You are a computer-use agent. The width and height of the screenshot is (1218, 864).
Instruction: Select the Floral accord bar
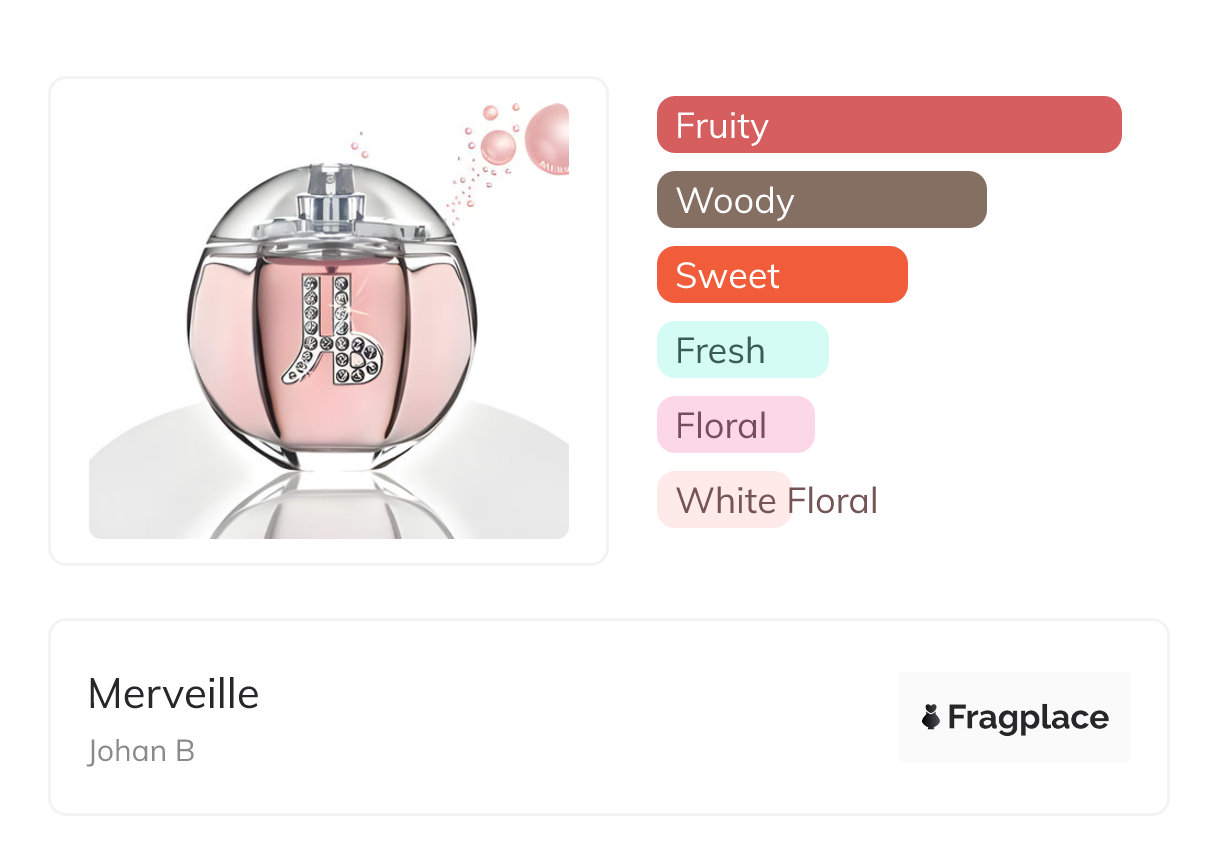pyautogui.click(x=735, y=425)
